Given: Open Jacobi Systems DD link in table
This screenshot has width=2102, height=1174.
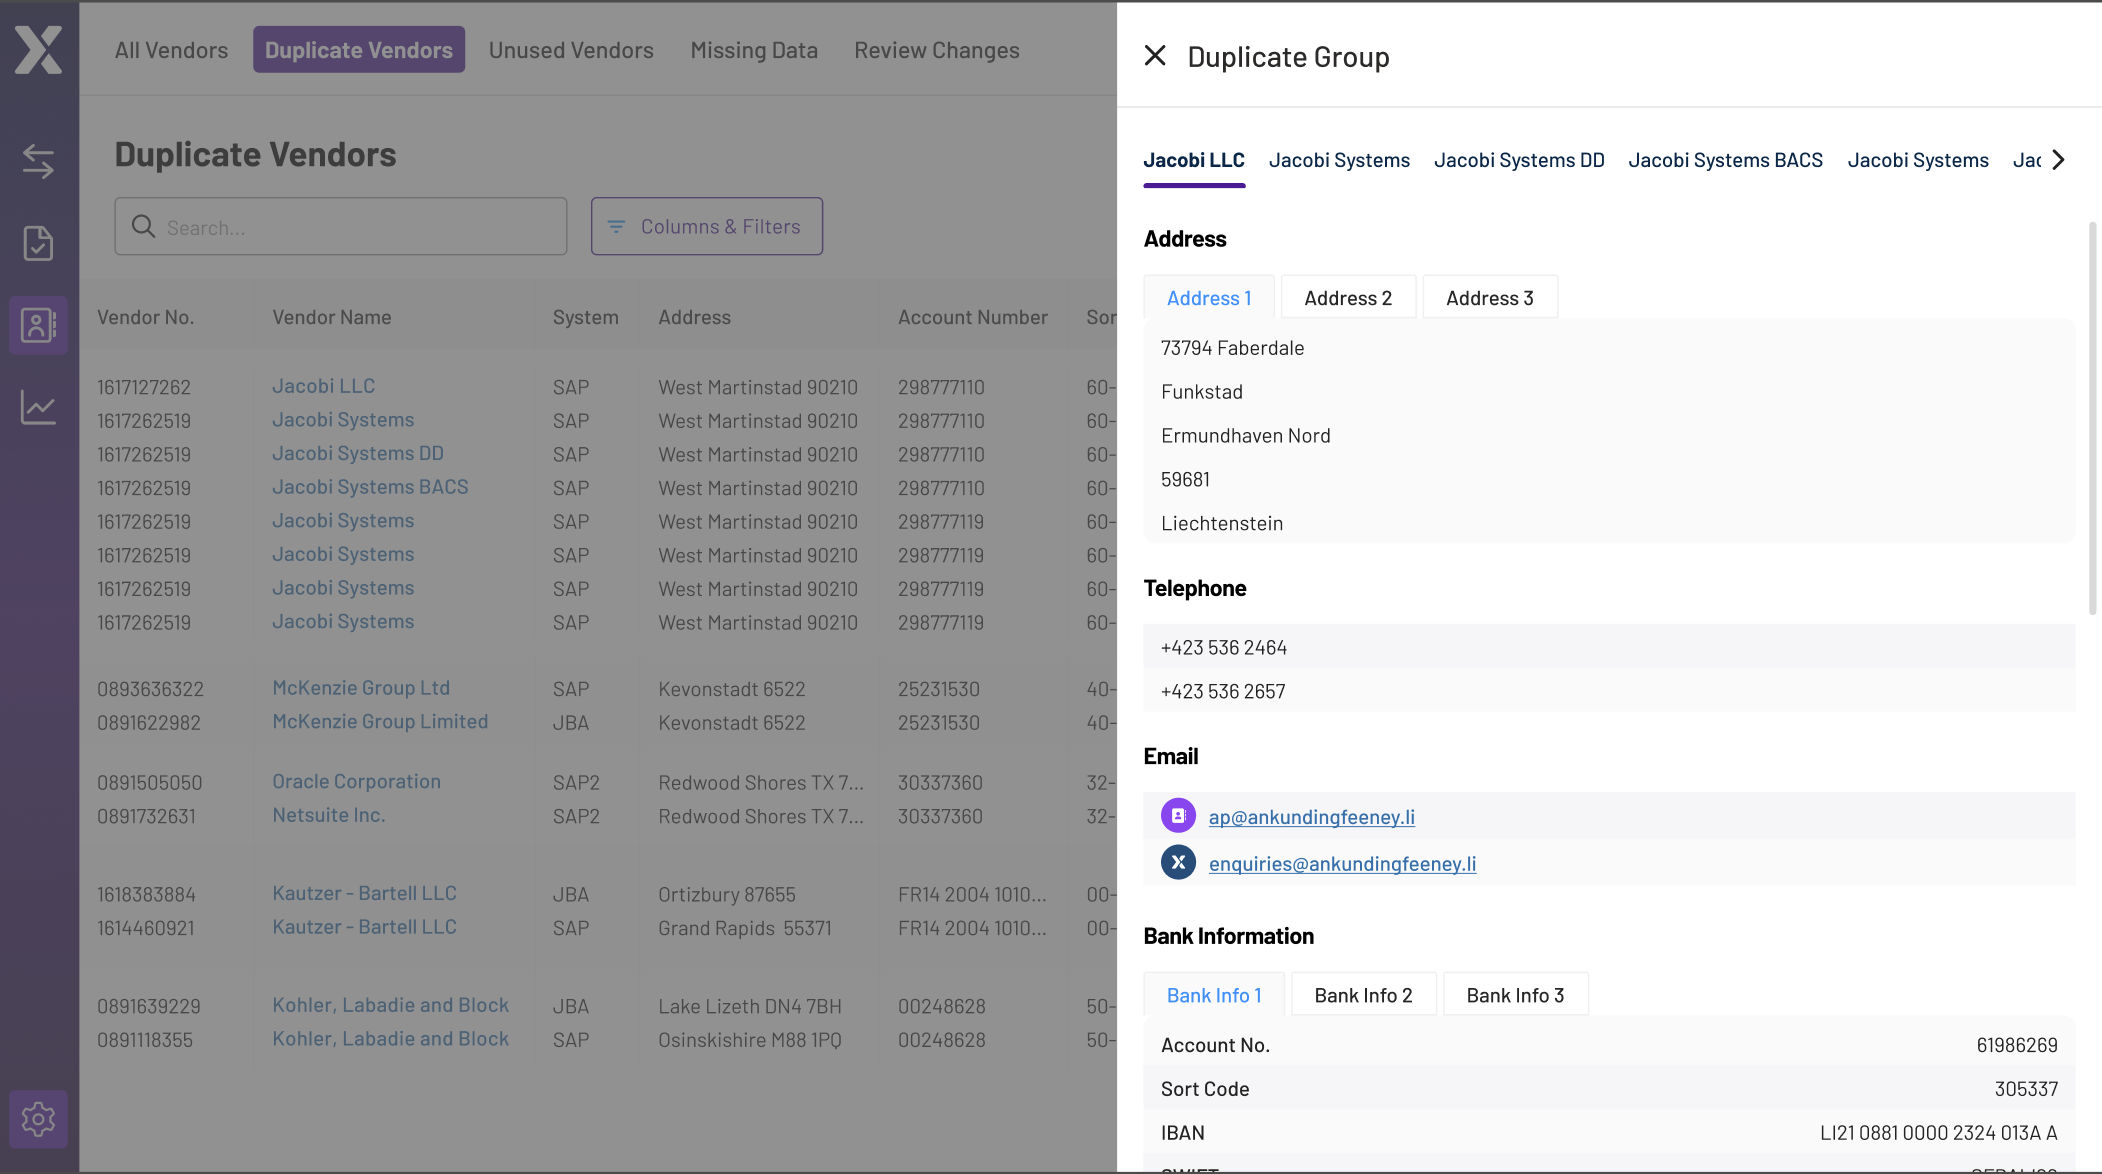Looking at the screenshot, I should (358, 453).
